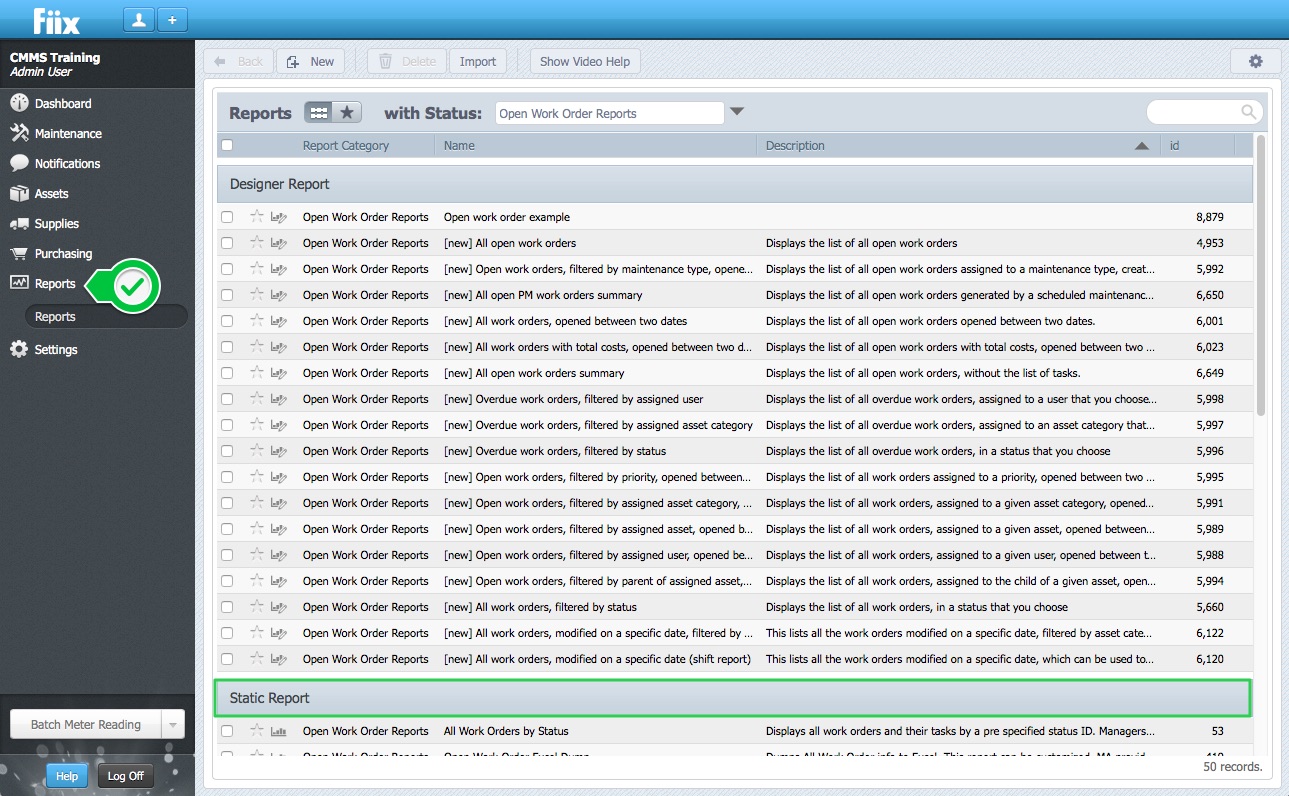
Task: Star the 'Open work order example' report
Action: pyautogui.click(x=257, y=216)
